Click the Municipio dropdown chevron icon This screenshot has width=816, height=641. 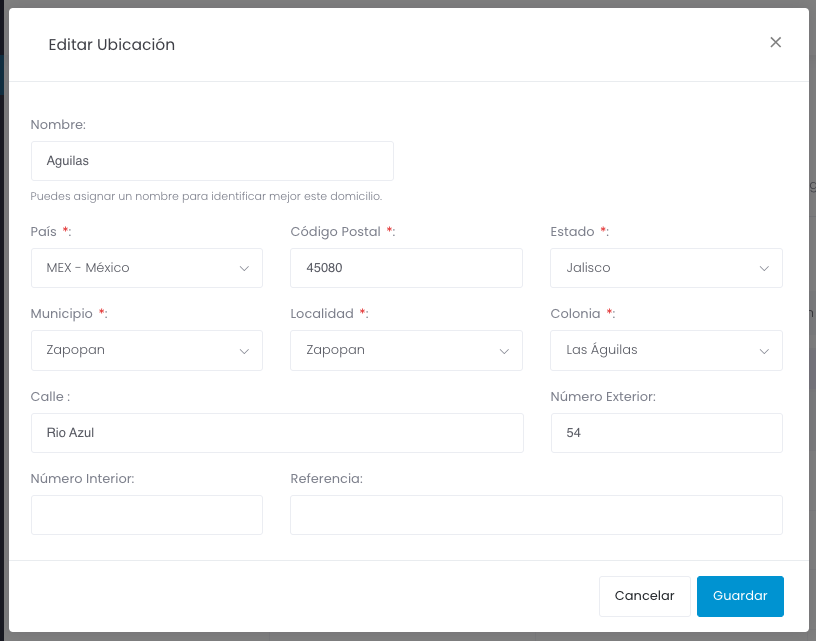tap(244, 351)
